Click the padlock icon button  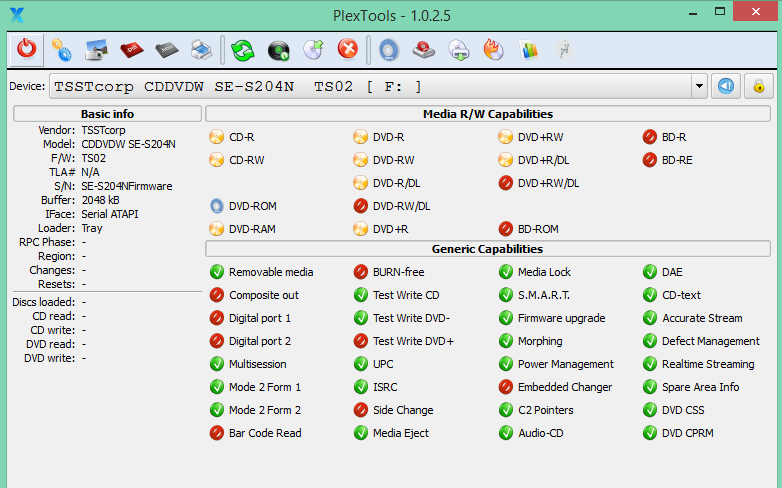(x=759, y=86)
